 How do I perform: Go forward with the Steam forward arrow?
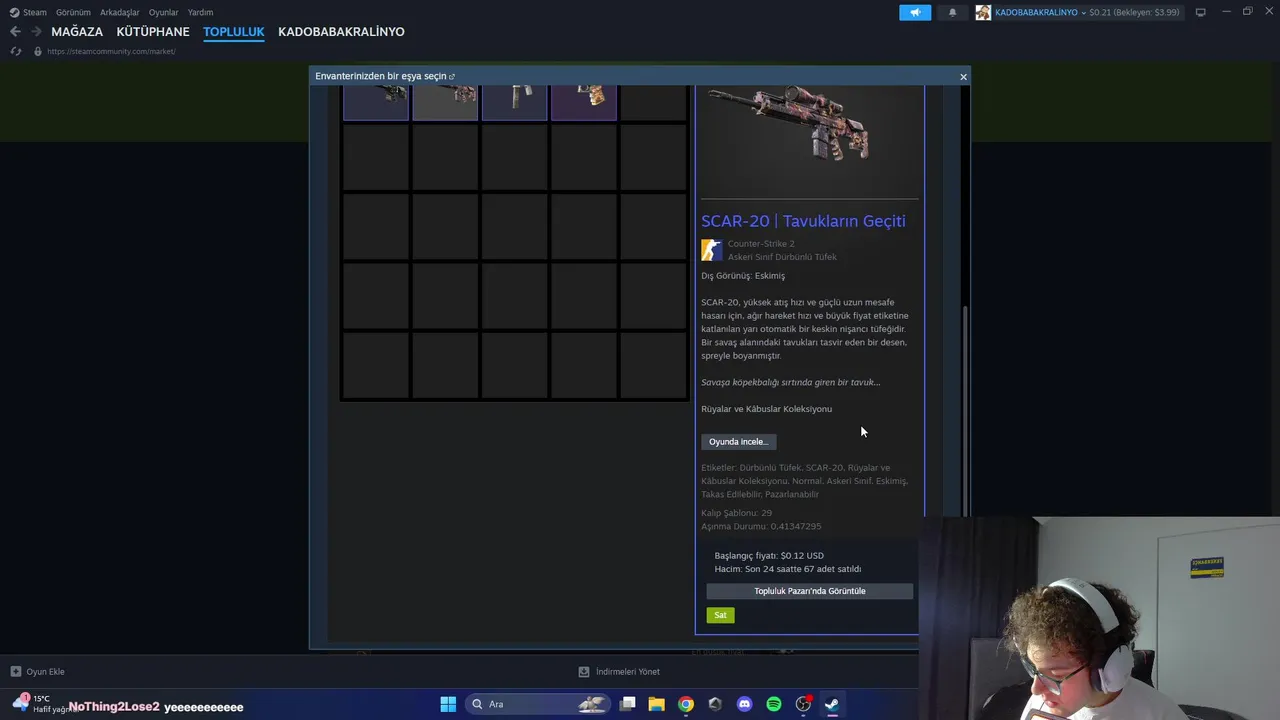[x=36, y=32]
